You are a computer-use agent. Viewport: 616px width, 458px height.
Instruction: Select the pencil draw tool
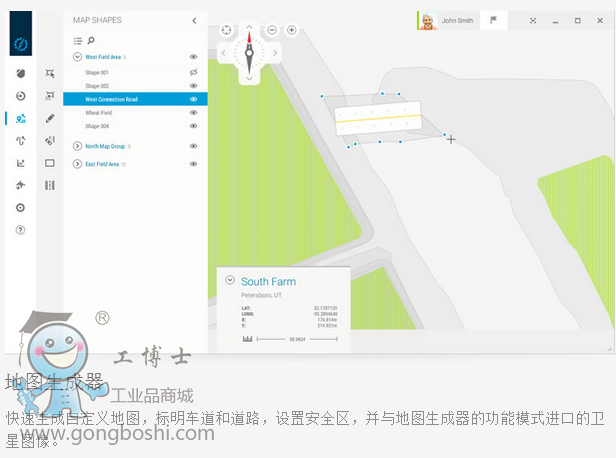[x=50, y=118]
